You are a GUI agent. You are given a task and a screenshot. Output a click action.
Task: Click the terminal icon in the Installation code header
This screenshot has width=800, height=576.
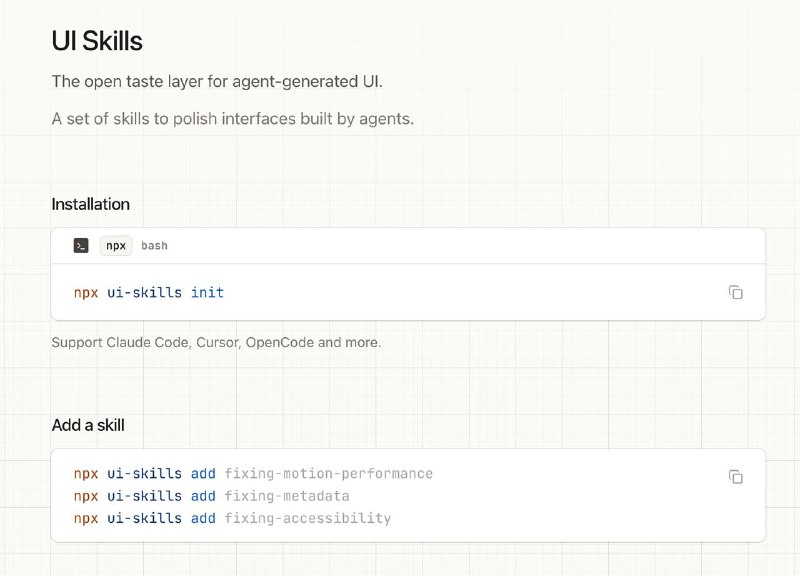pyautogui.click(x=81, y=245)
